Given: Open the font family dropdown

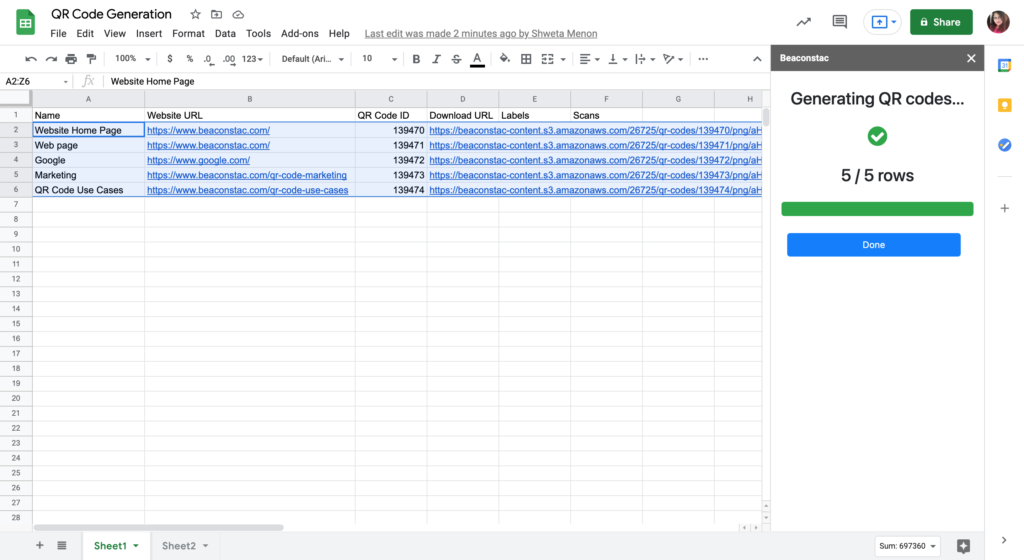Looking at the screenshot, I should point(313,59).
